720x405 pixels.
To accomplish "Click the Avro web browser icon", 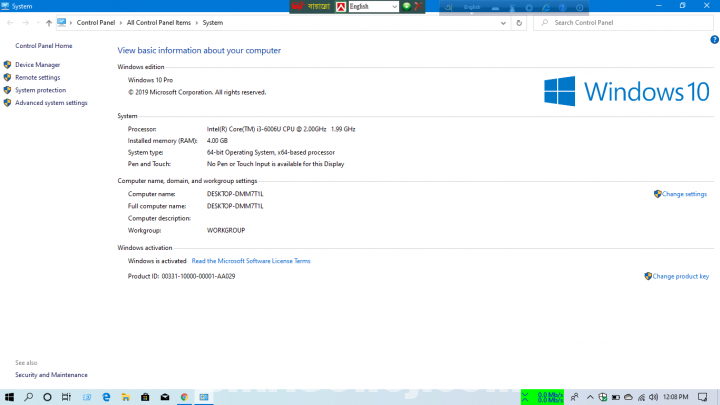I will 546,7.
